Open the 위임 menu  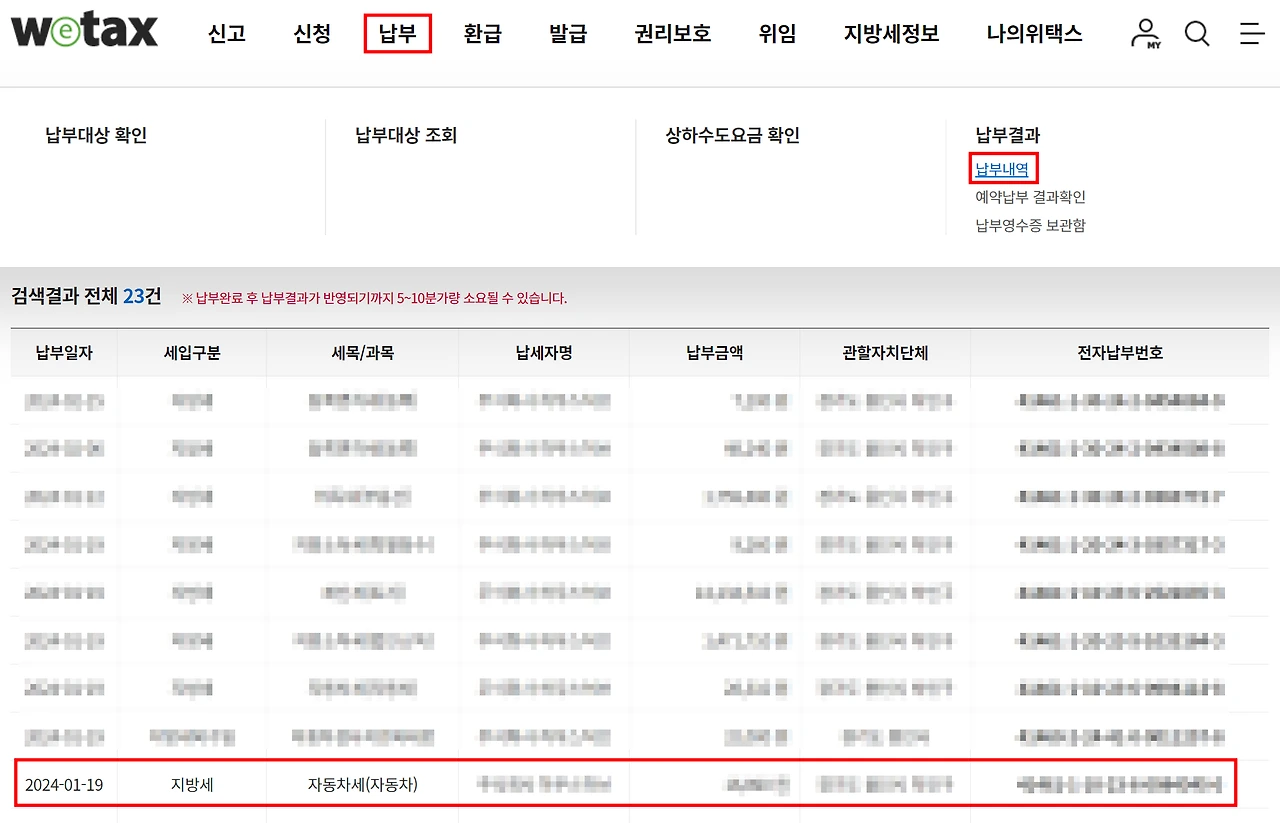[x=778, y=33]
